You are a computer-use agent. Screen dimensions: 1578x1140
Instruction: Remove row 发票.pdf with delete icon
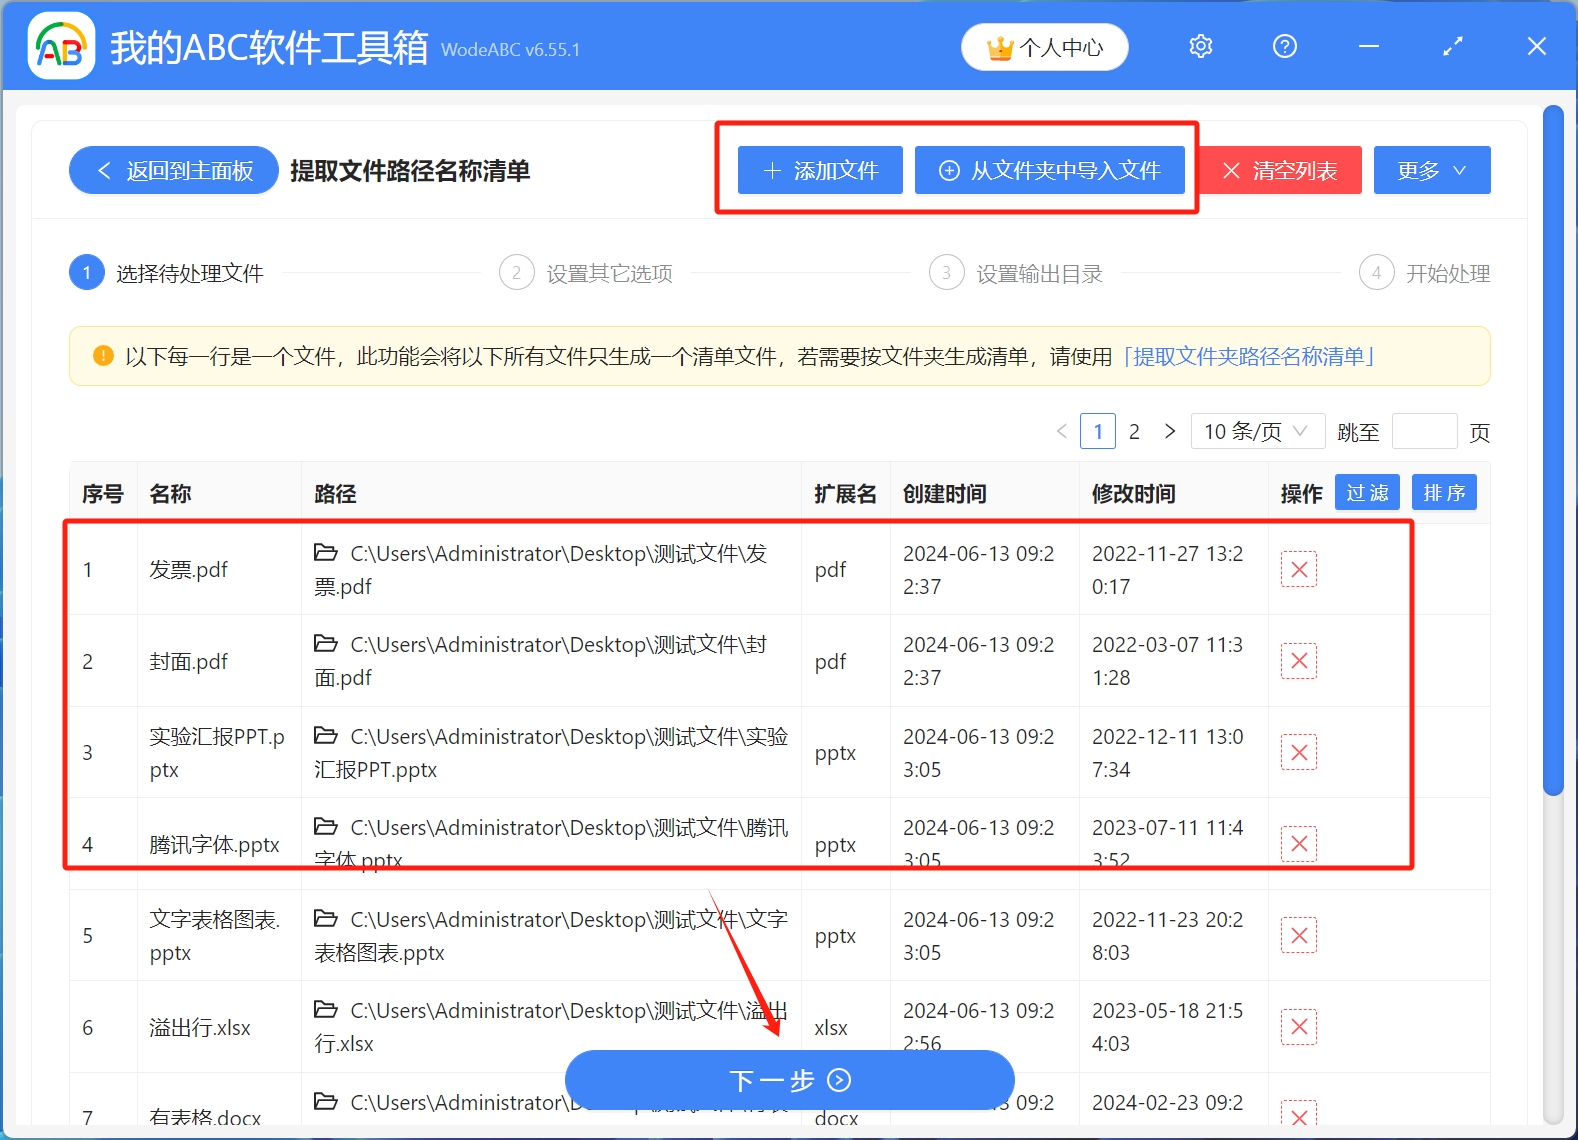[x=1299, y=570]
